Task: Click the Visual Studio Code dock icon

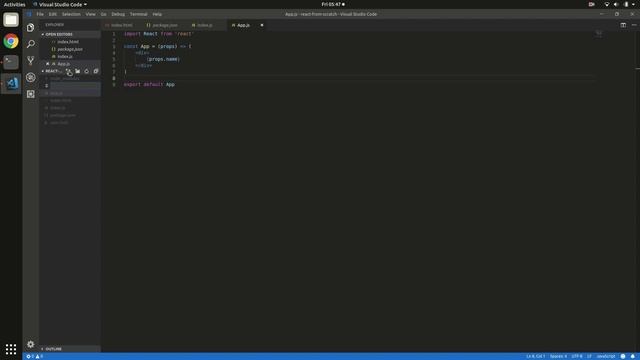Action: click(11, 83)
